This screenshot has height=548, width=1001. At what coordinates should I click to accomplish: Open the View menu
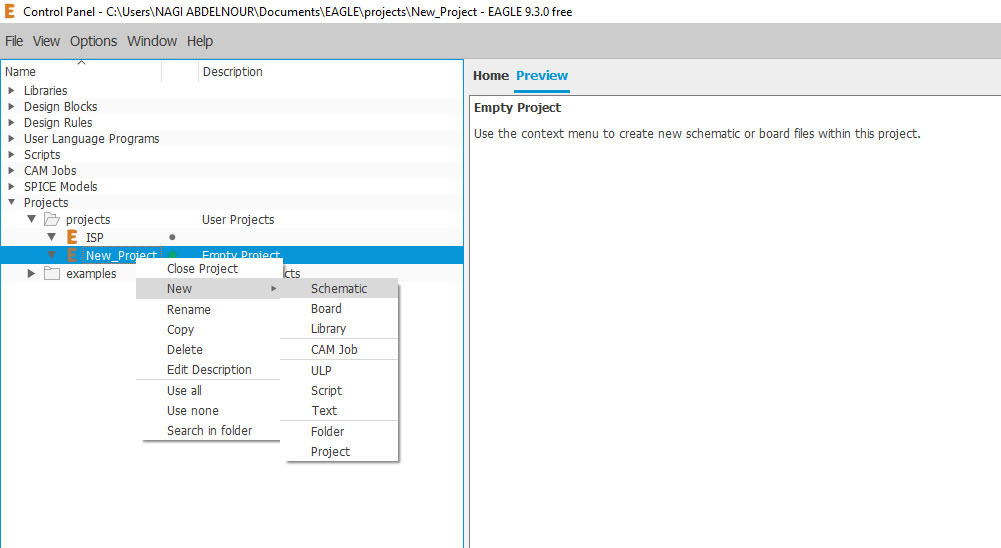point(46,41)
